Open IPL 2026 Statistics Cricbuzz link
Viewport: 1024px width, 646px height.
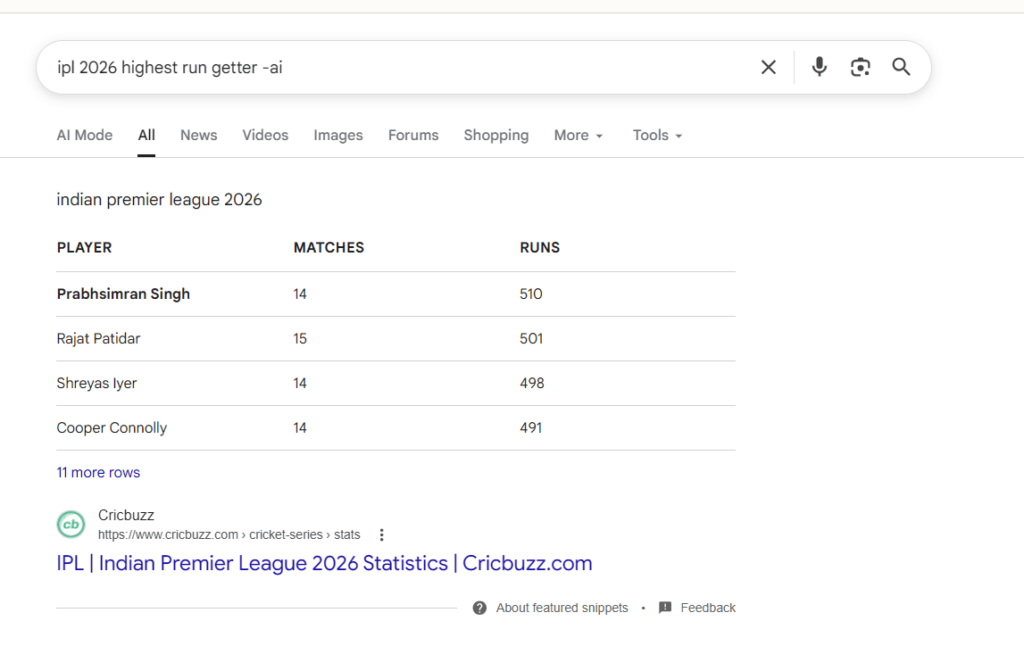tap(324, 563)
